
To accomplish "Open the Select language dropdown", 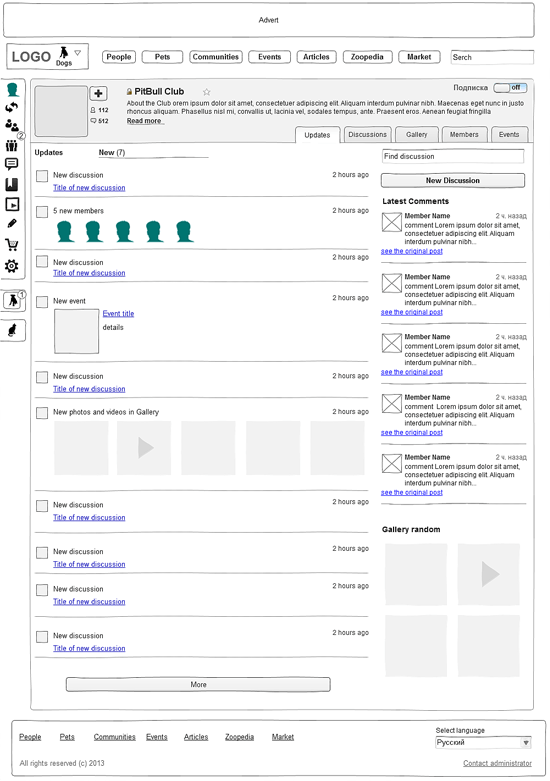I will point(483,743).
